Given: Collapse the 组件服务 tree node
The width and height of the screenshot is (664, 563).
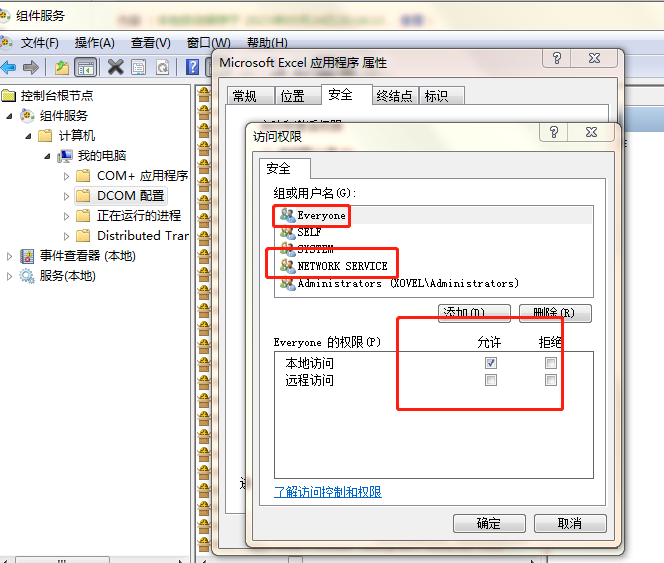Looking at the screenshot, I should (9, 116).
